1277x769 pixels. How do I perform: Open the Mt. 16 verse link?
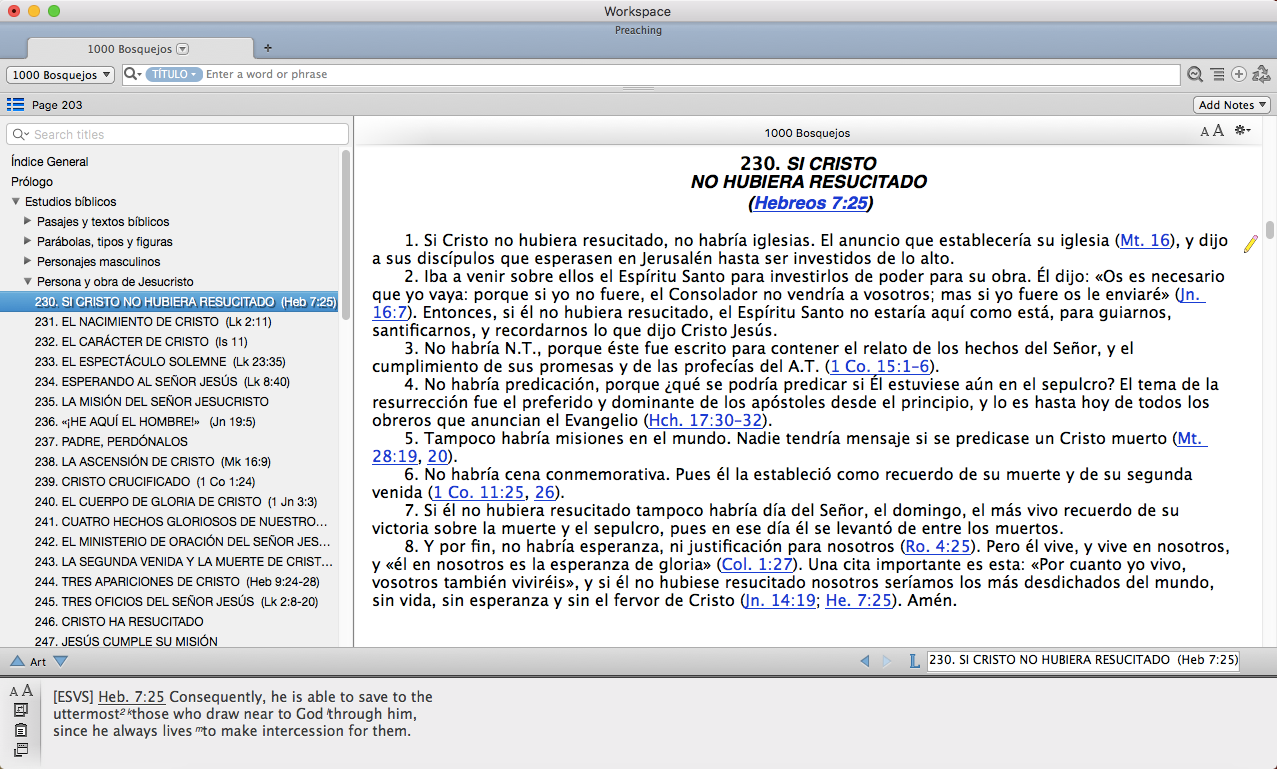coord(1145,240)
